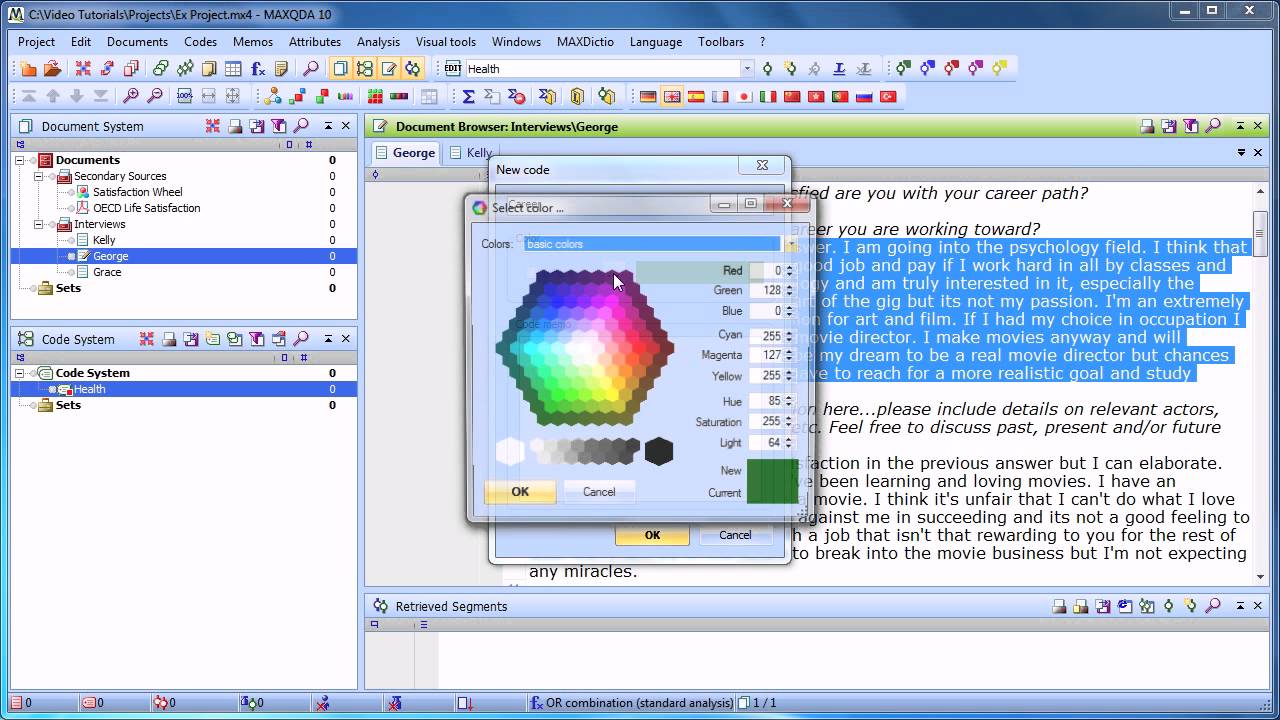
Task: Click the 100% zoom icon
Action: 184,97
